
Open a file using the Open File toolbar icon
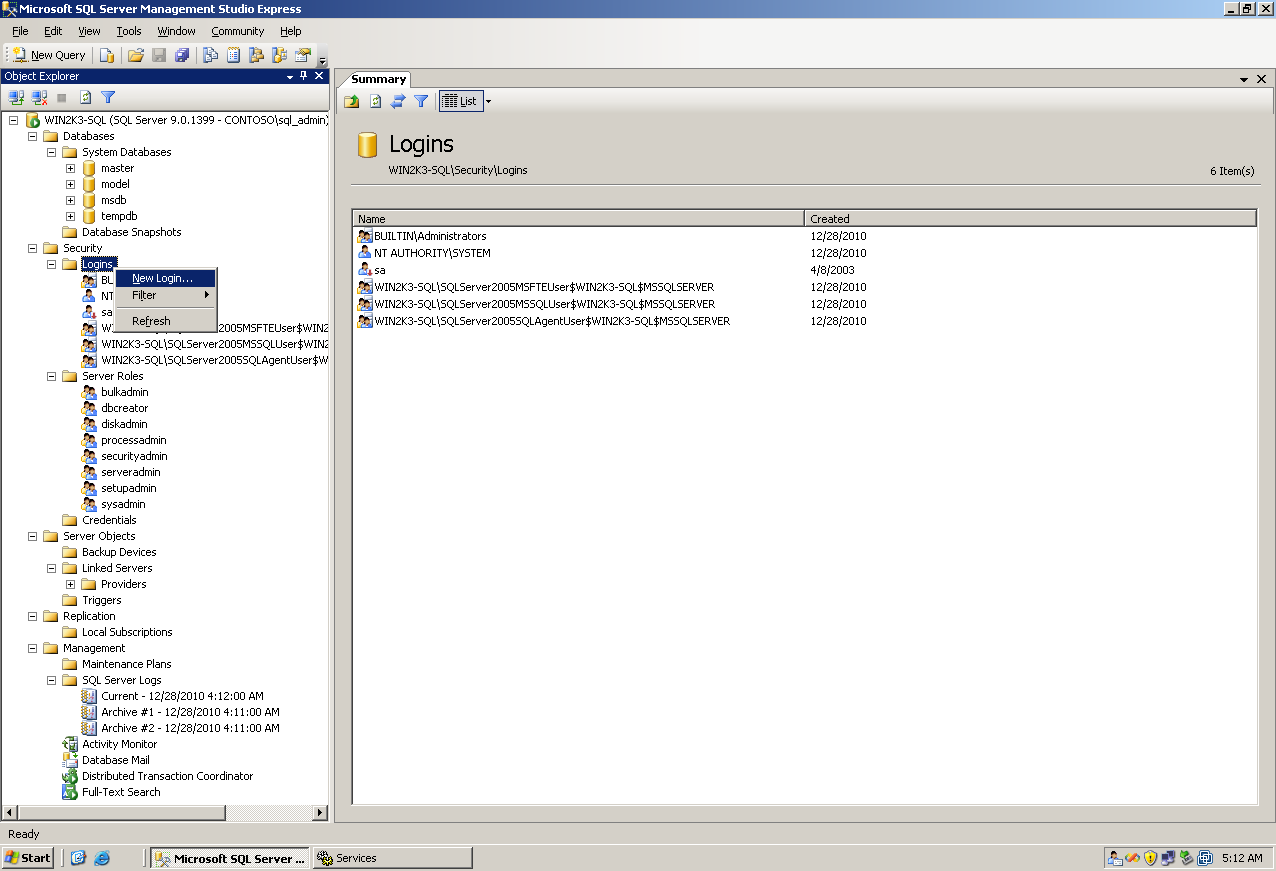click(x=135, y=55)
